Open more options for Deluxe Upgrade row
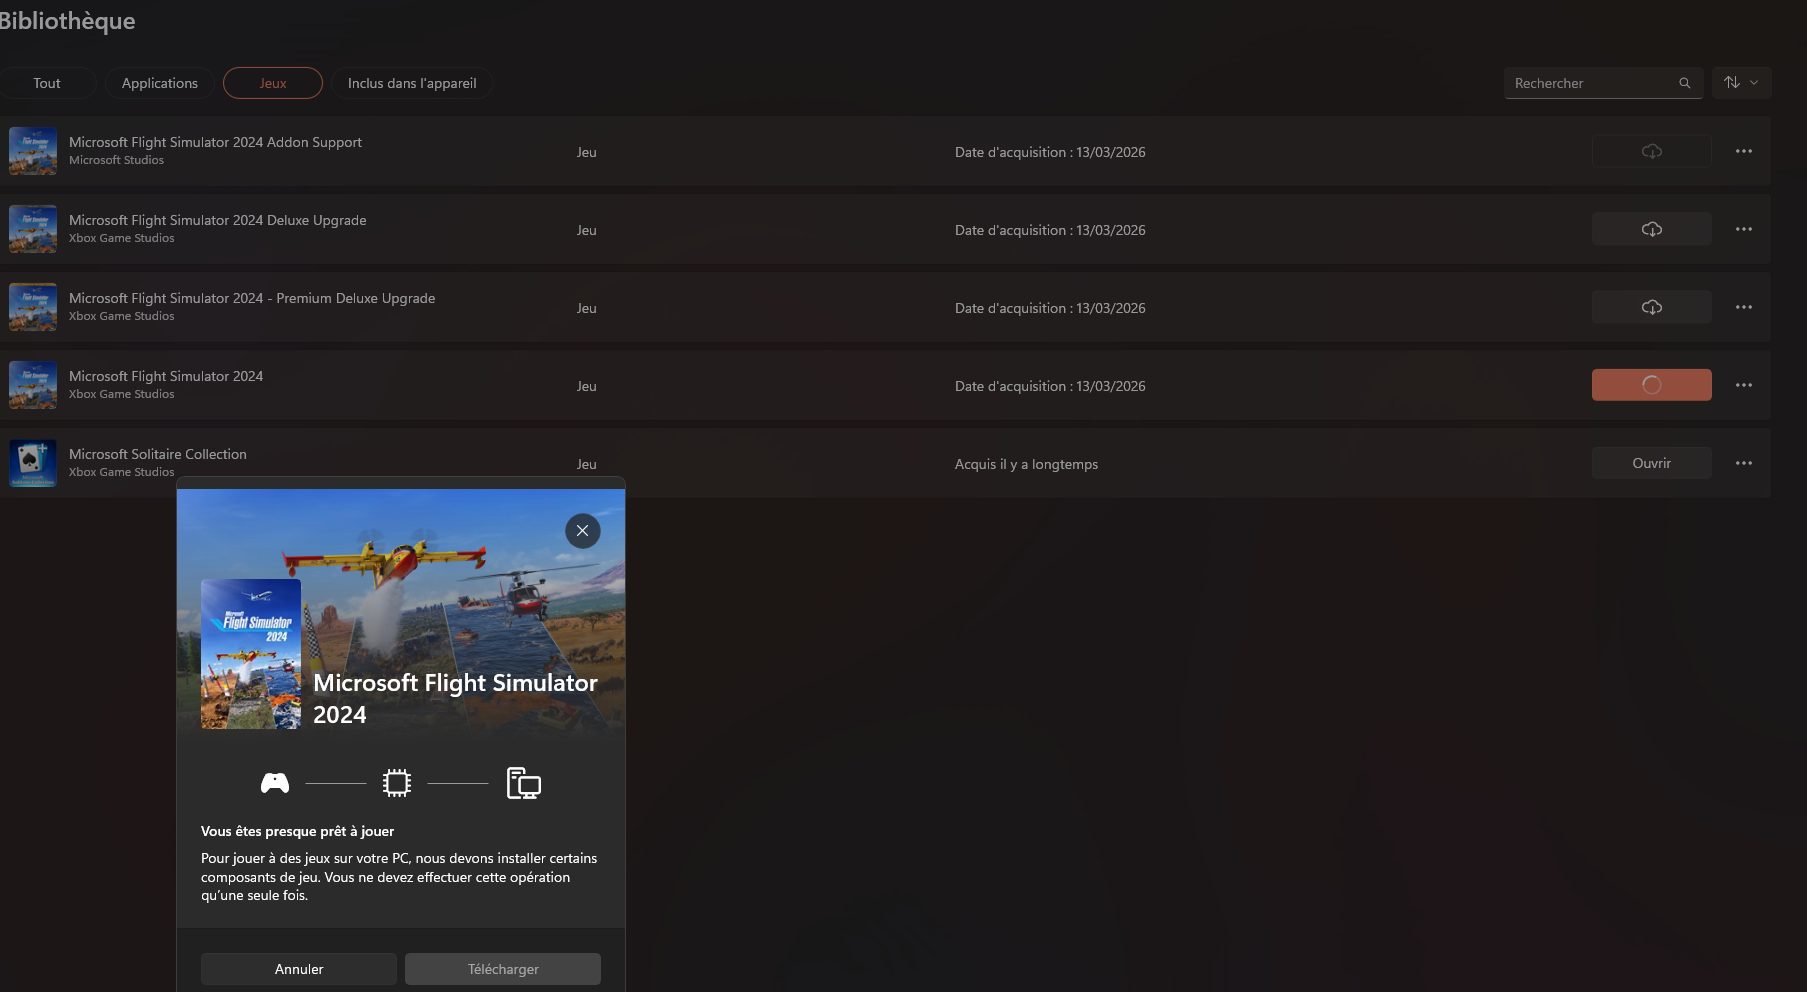Screen dimensions: 1807x992 pos(1744,229)
